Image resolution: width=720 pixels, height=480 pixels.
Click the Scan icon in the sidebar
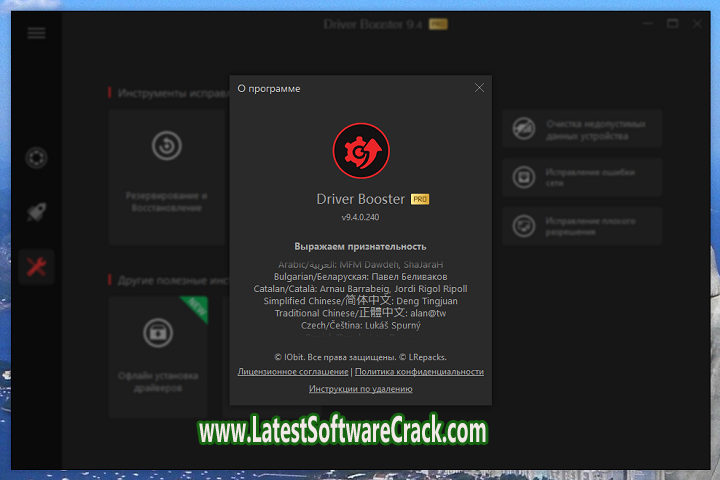click(37, 157)
